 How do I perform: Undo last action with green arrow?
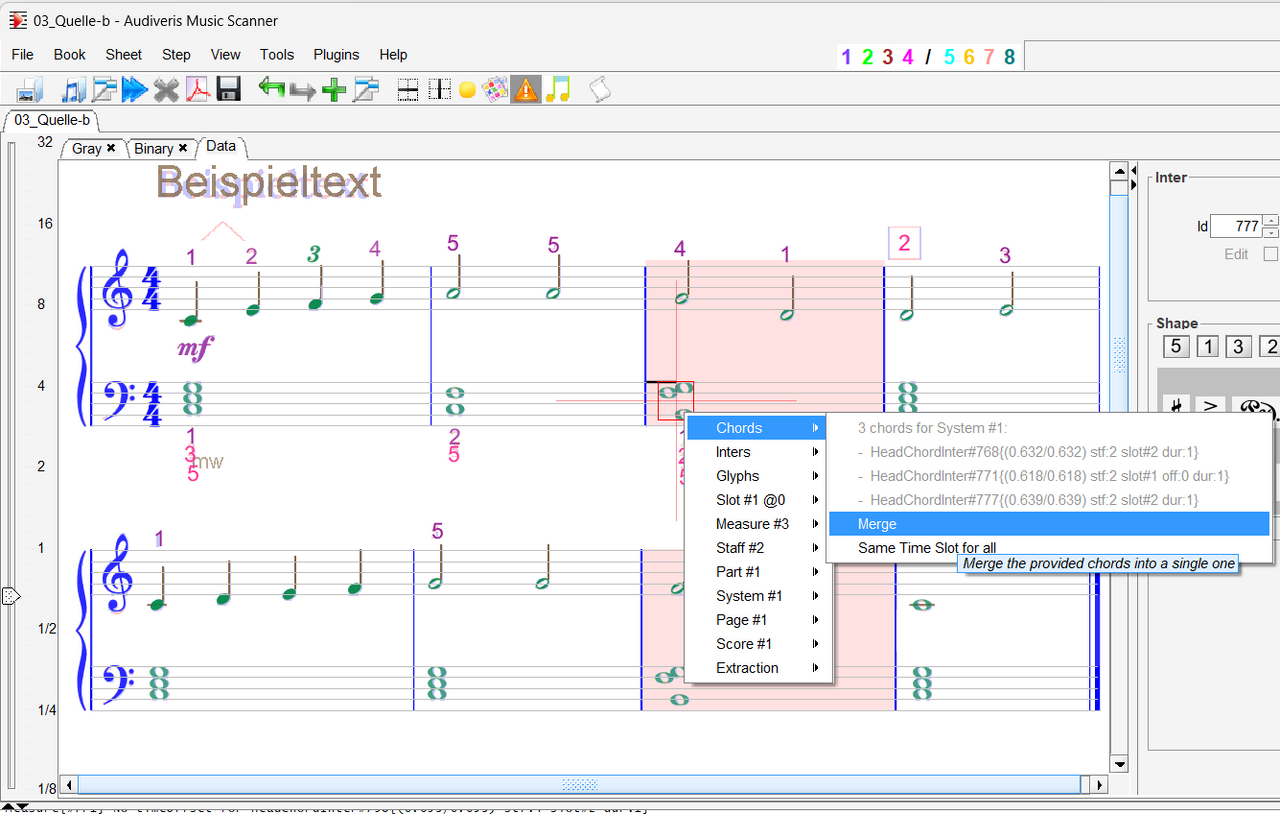(x=271, y=88)
